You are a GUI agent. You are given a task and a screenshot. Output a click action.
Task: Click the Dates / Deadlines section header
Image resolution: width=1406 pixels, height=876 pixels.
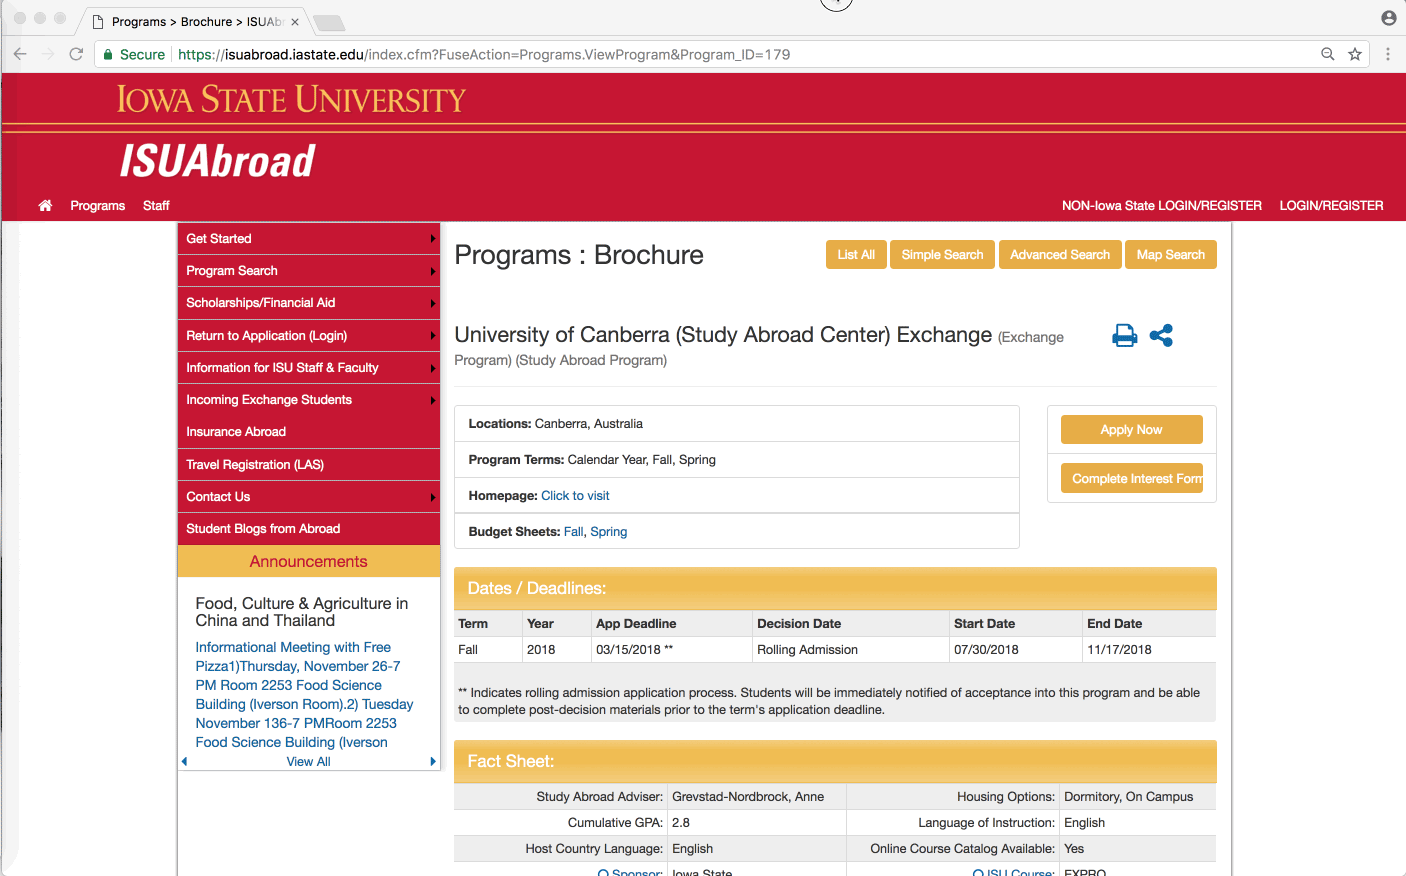[835, 589]
